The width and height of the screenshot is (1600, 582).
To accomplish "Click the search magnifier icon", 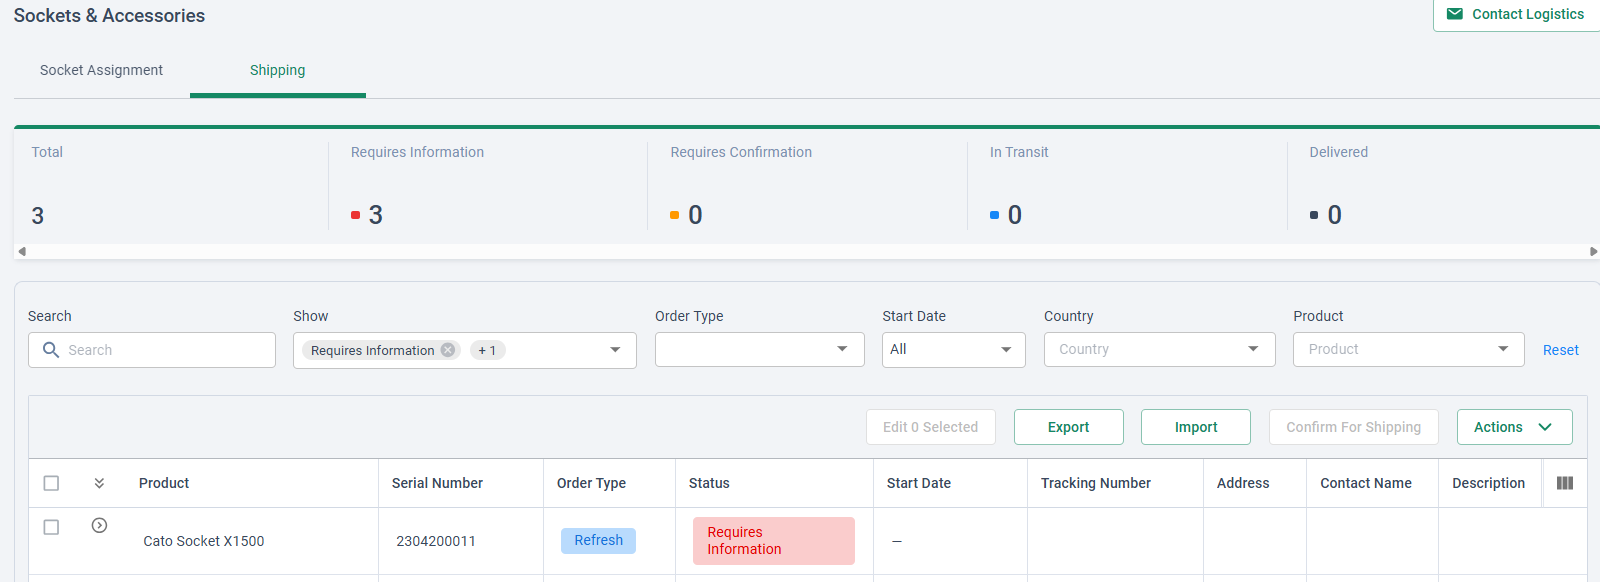I will pos(51,350).
